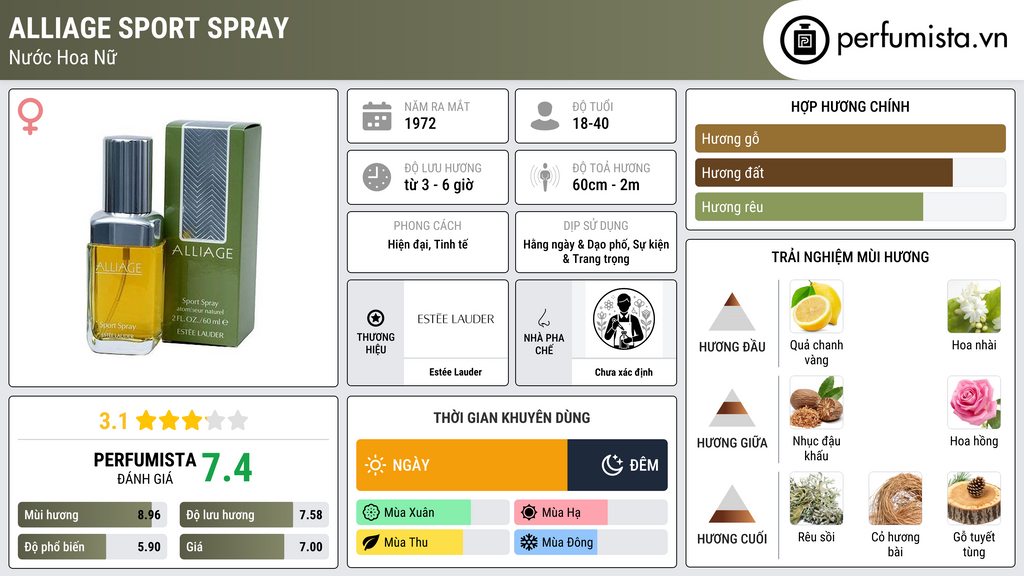Click the perfumista.vn perfume bottle logo icon
The height and width of the screenshot is (576, 1024).
pos(804,40)
